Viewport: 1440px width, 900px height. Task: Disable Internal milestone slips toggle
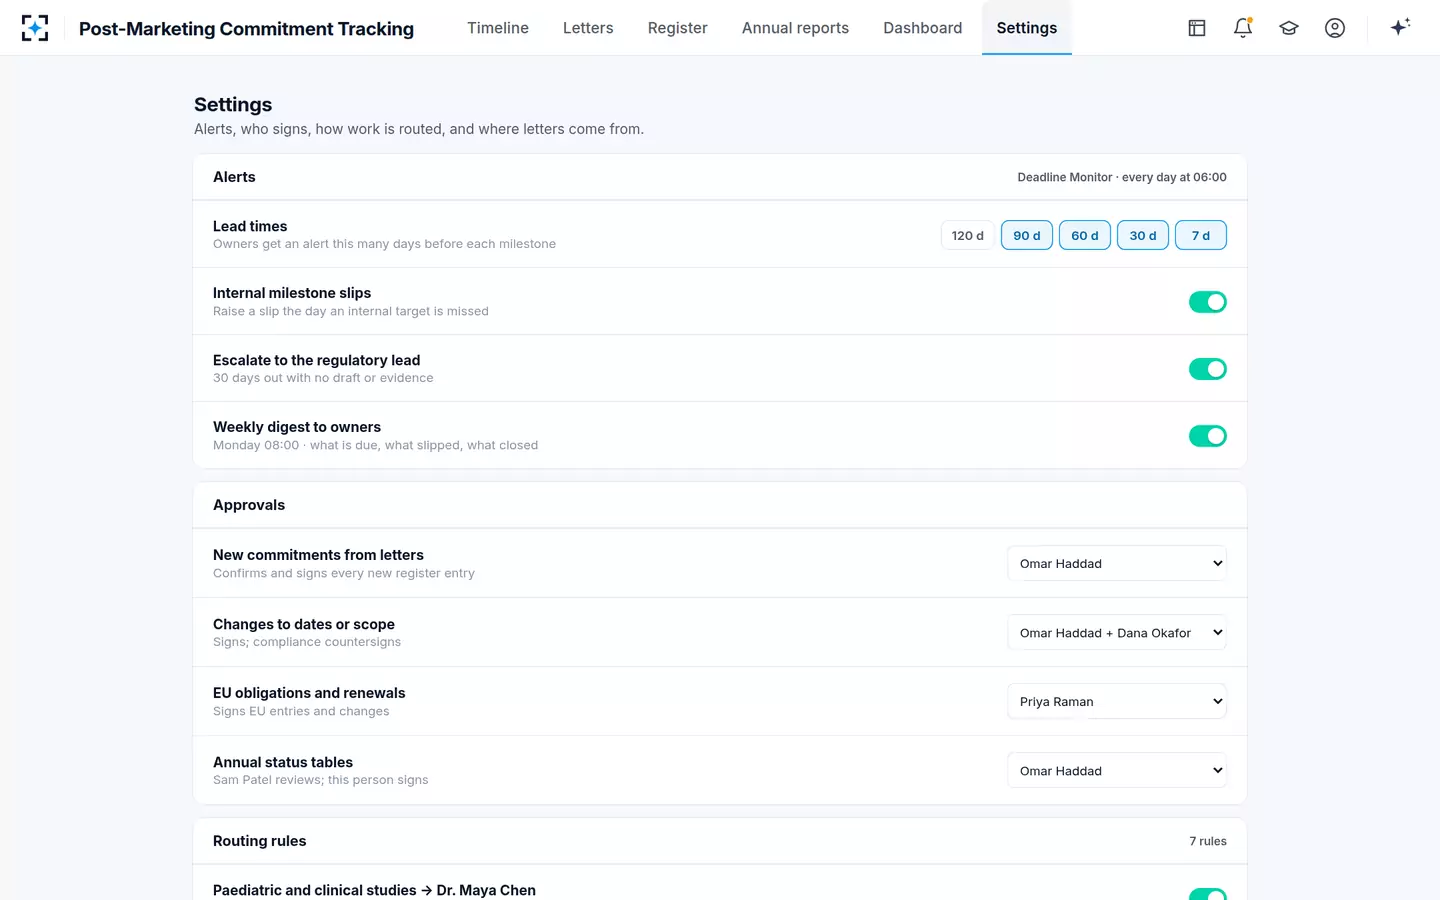click(x=1208, y=302)
